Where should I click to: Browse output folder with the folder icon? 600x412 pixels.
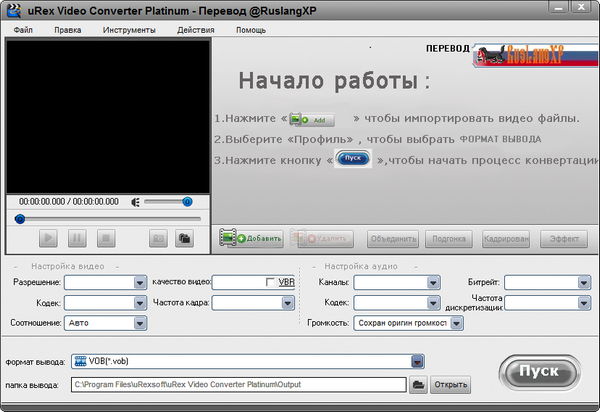coord(418,384)
